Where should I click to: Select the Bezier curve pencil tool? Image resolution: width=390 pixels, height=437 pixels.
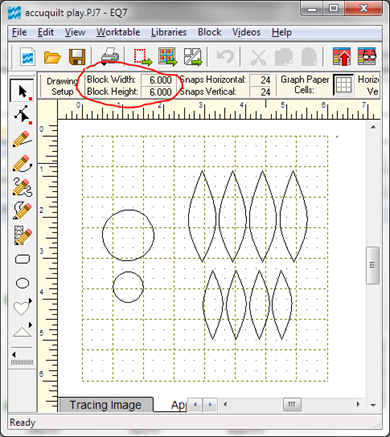22,163
